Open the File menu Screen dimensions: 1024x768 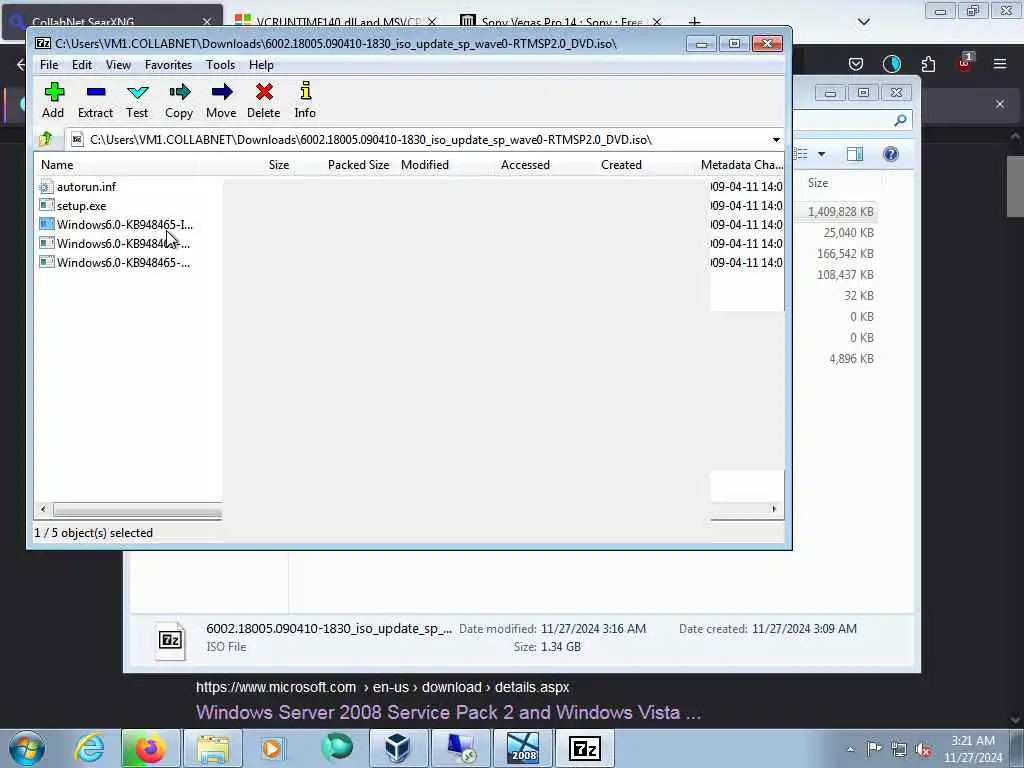click(49, 65)
